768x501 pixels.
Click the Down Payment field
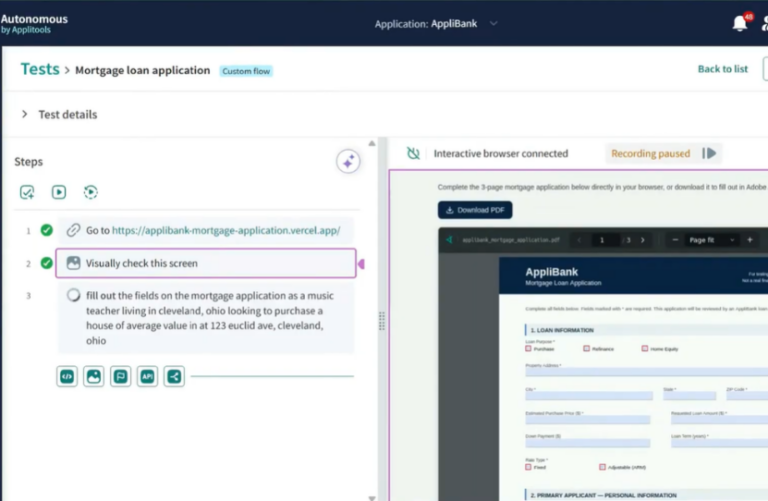pyautogui.click(x=588, y=443)
